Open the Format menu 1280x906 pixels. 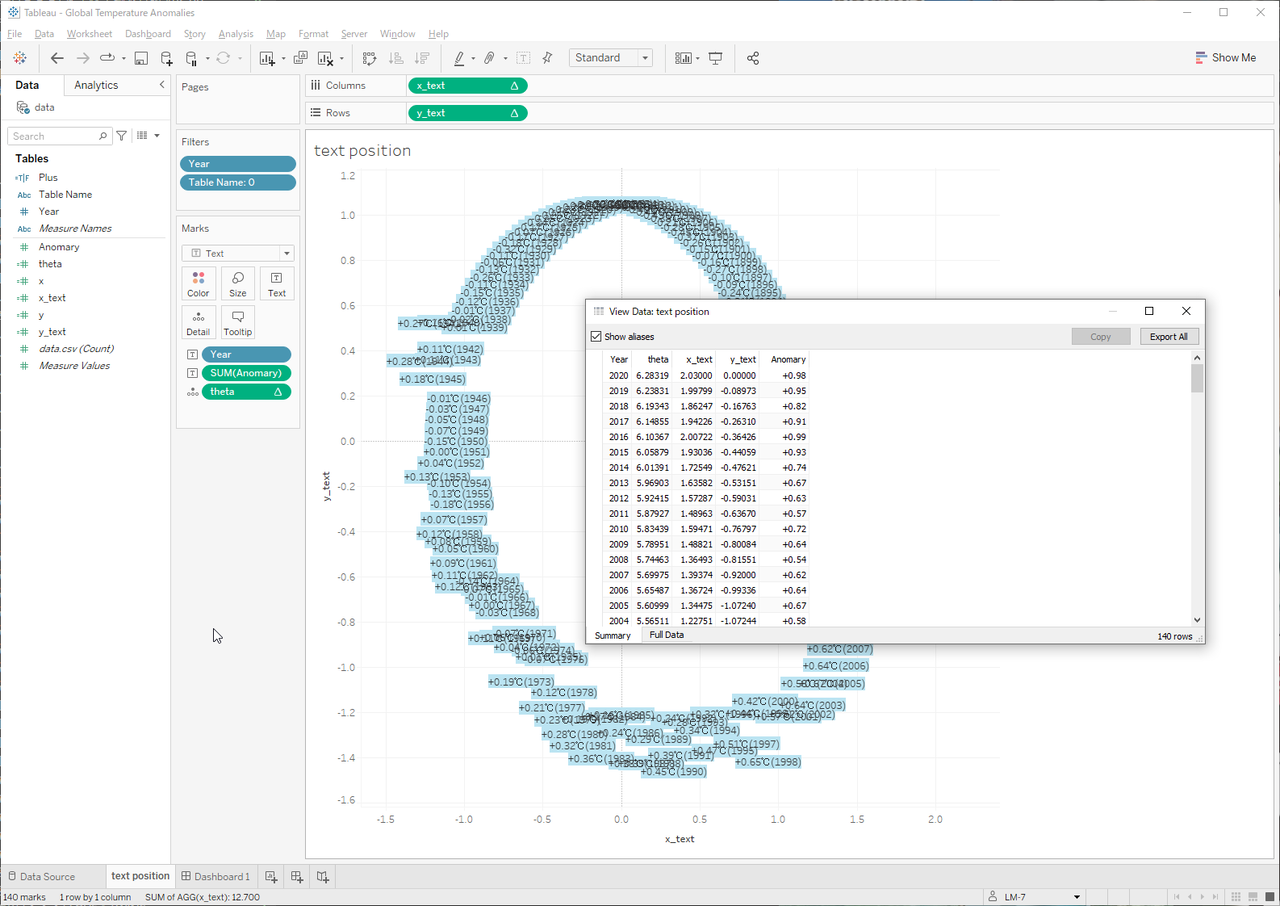coord(313,34)
